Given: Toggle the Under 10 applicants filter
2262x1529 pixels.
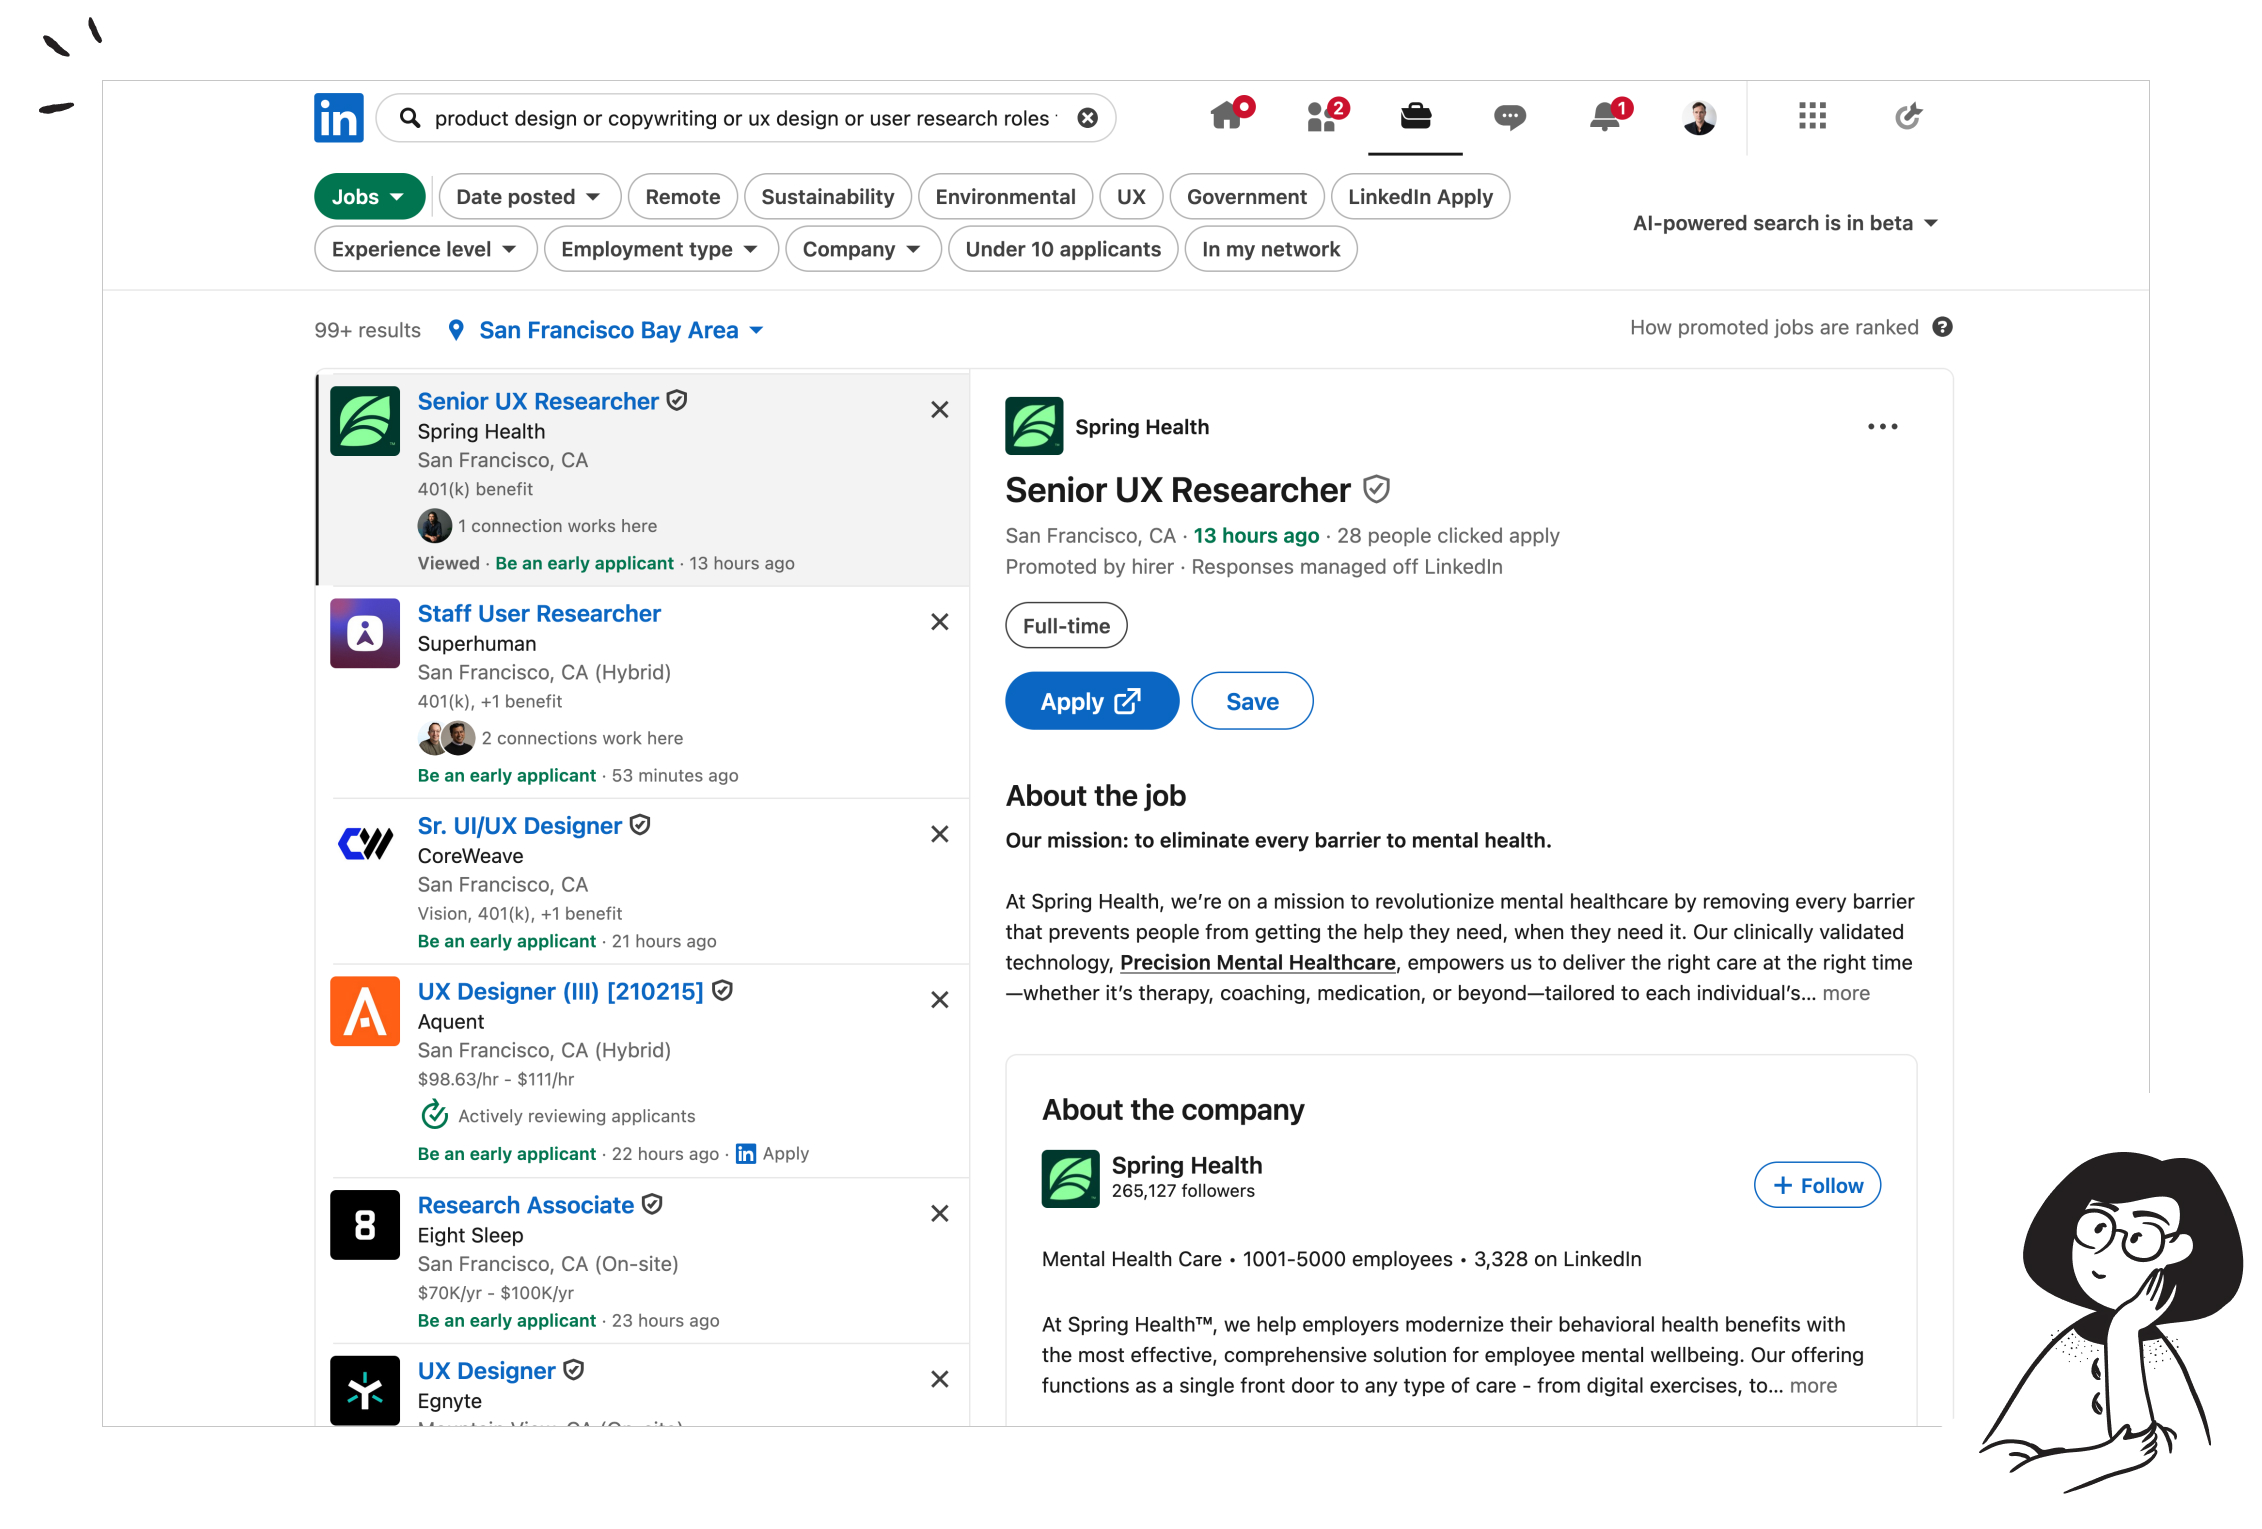Looking at the screenshot, I should coord(1063,249).
